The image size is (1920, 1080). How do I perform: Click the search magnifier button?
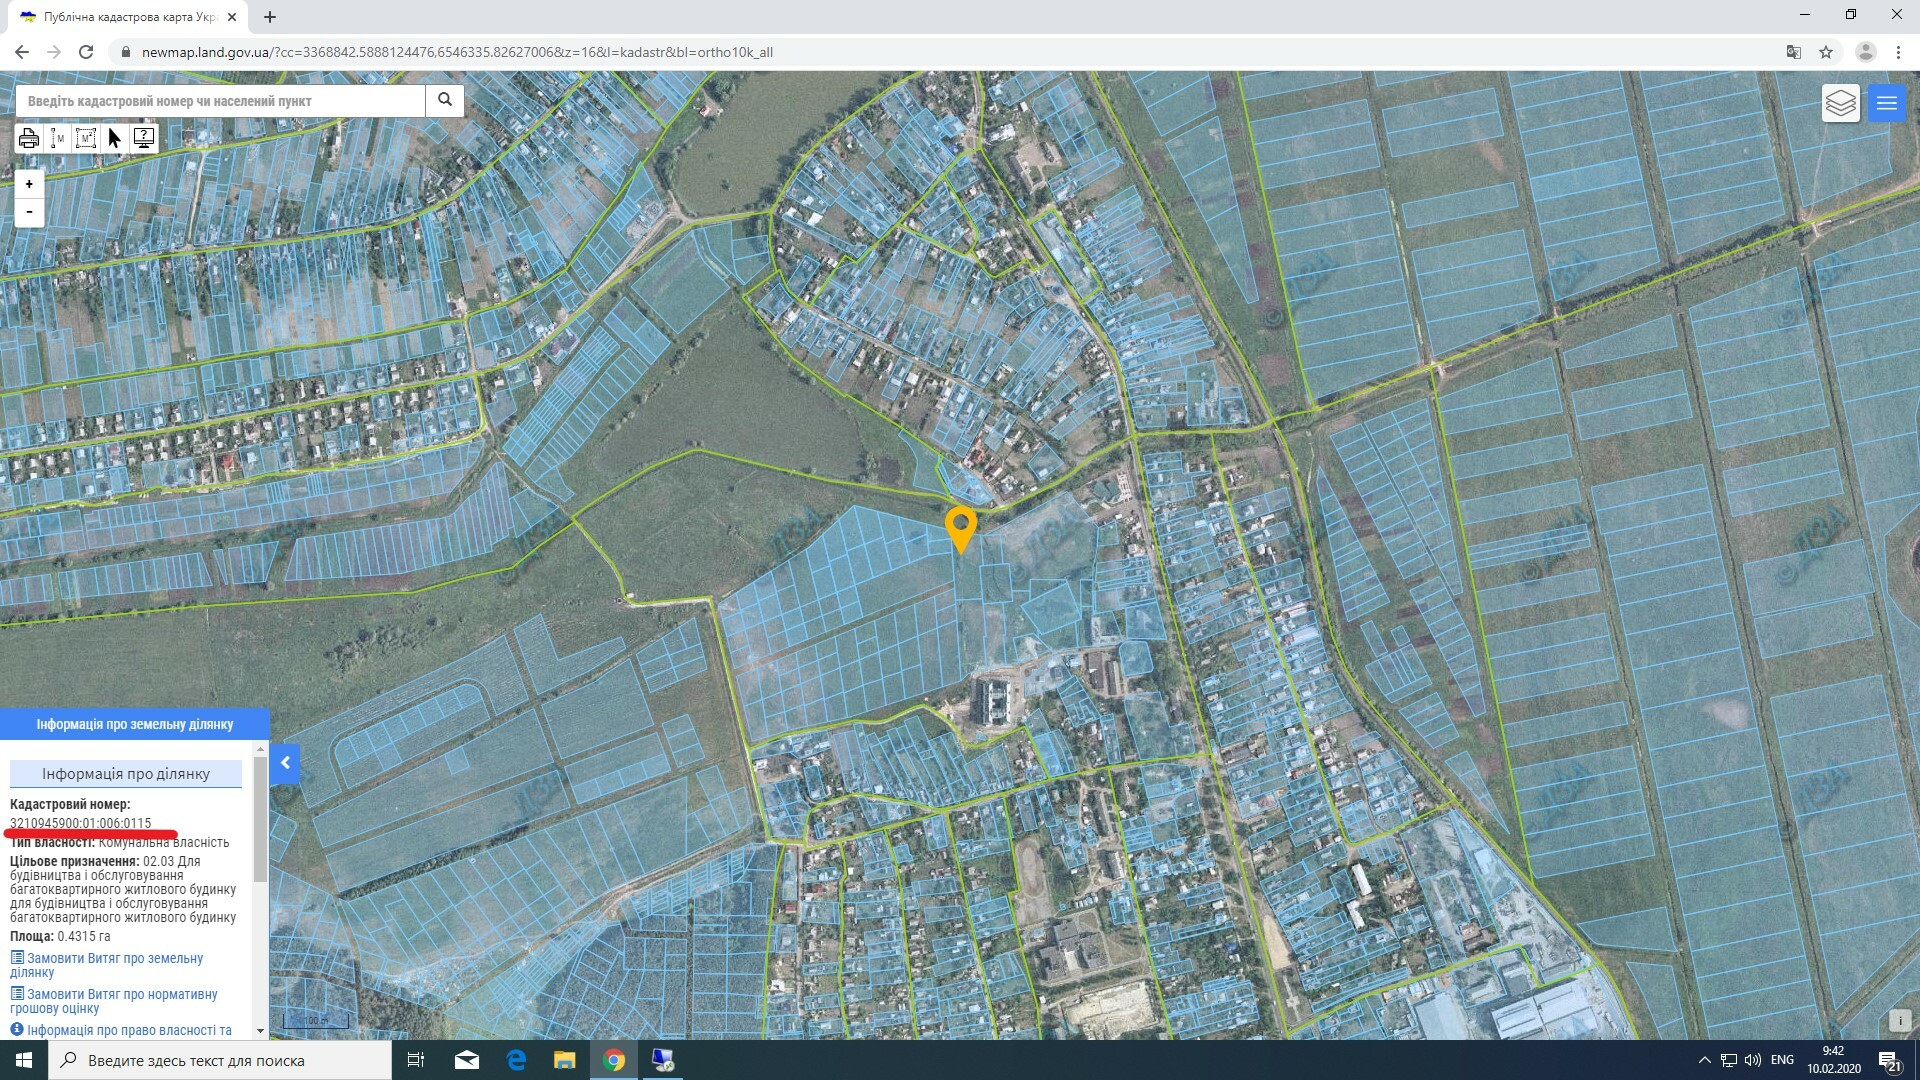click(x=445, y=100)
